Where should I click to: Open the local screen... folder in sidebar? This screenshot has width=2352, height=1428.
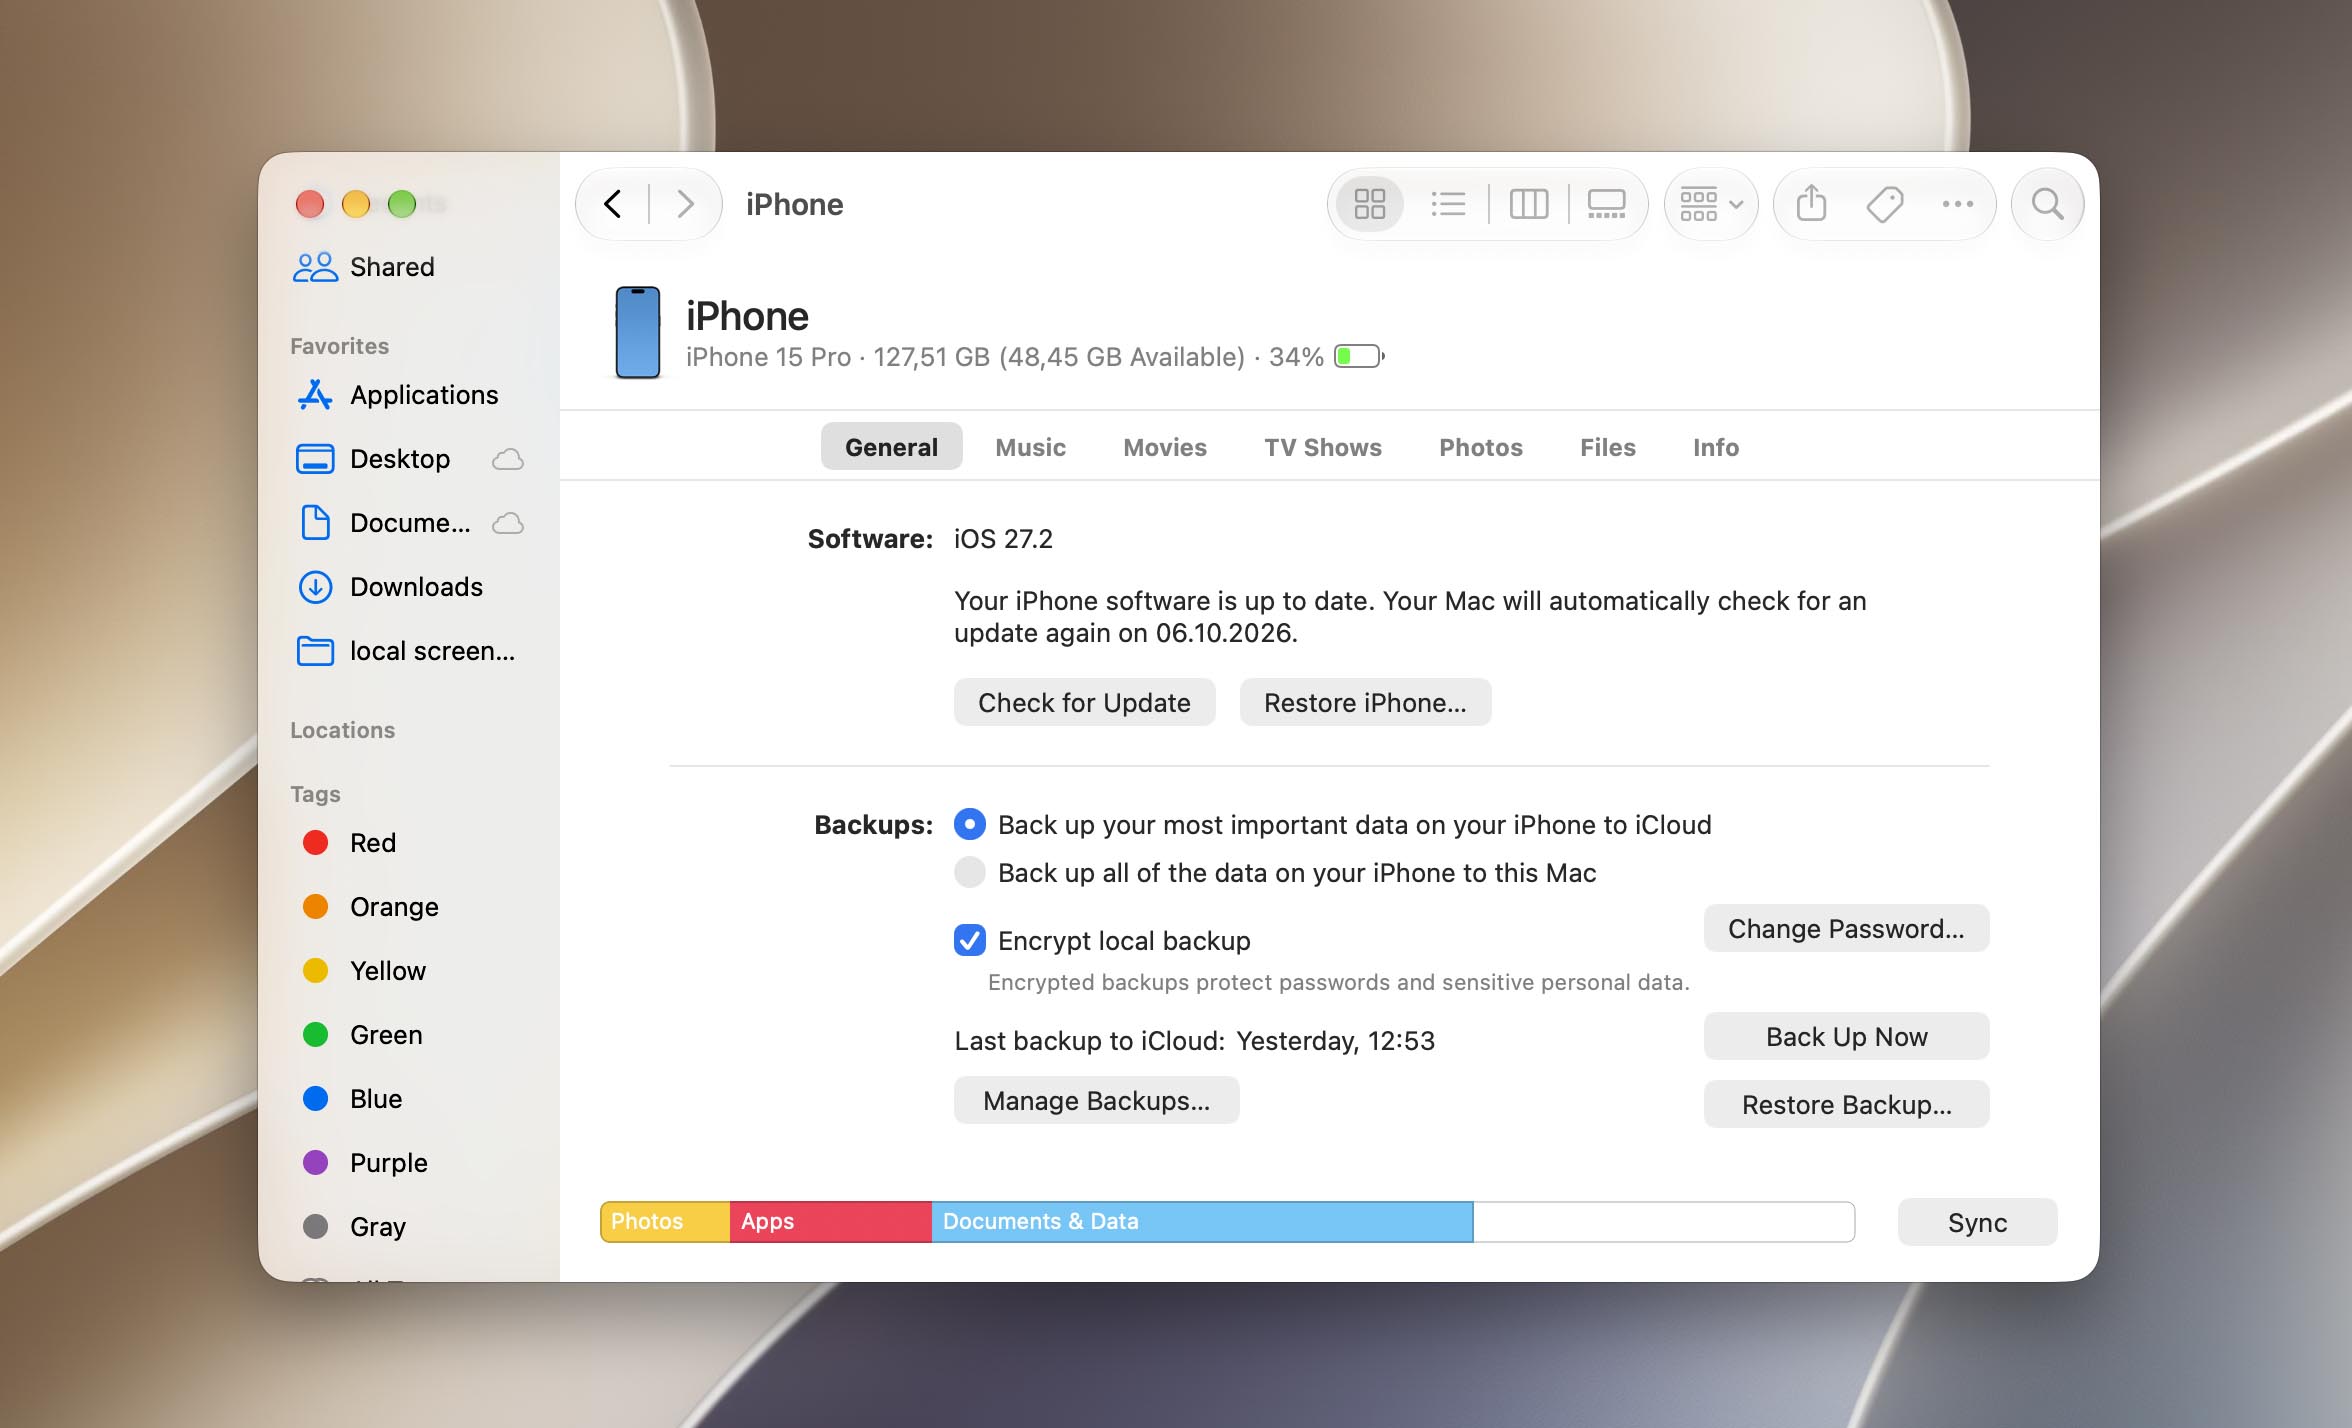(408, 651)
